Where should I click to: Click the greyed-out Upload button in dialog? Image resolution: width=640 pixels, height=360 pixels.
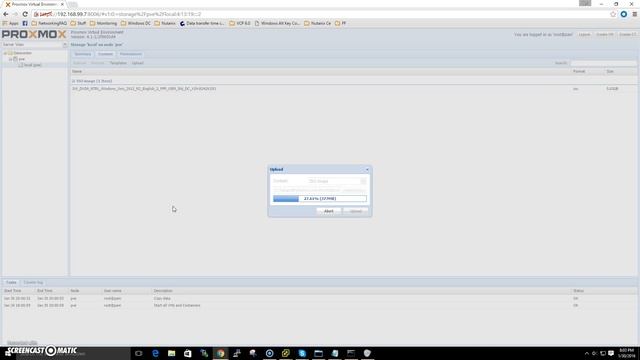[x=356, y=211]
